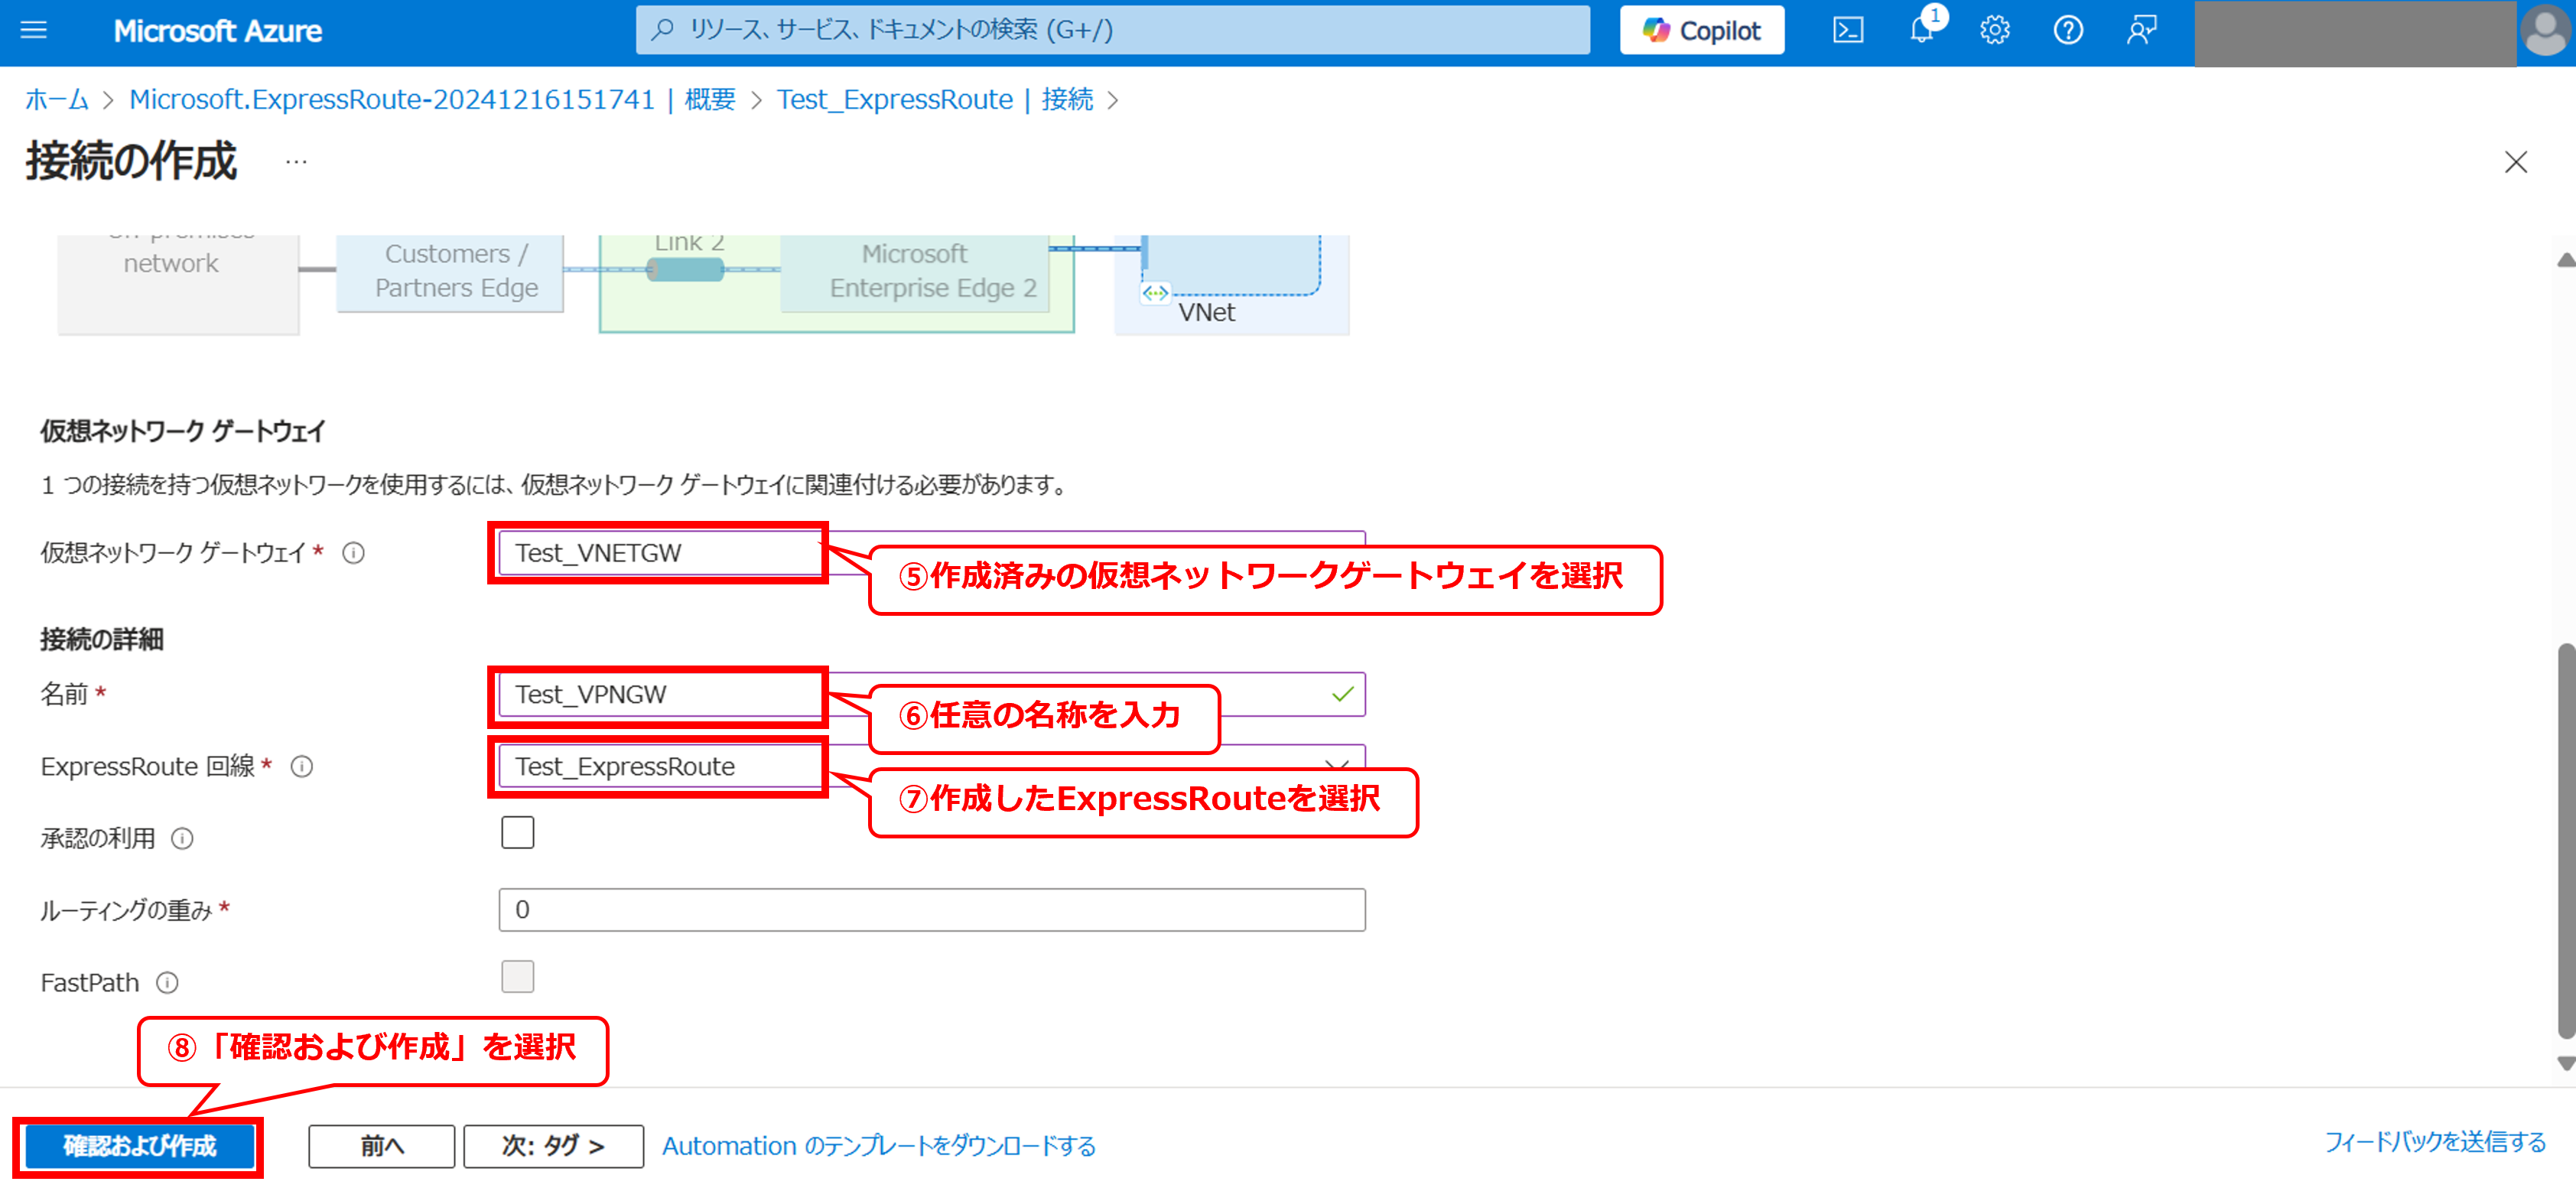Image resolution: width=2576 pixels, height=1201 pixels.
Task: Click info icon beside FastPath label
Action: (x=167, y=983)
